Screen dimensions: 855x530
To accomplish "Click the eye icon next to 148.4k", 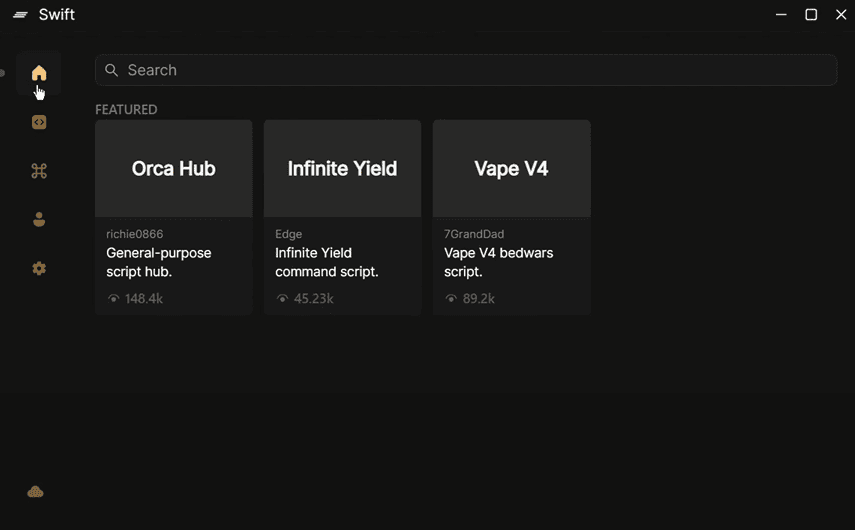I will [113, 298].
